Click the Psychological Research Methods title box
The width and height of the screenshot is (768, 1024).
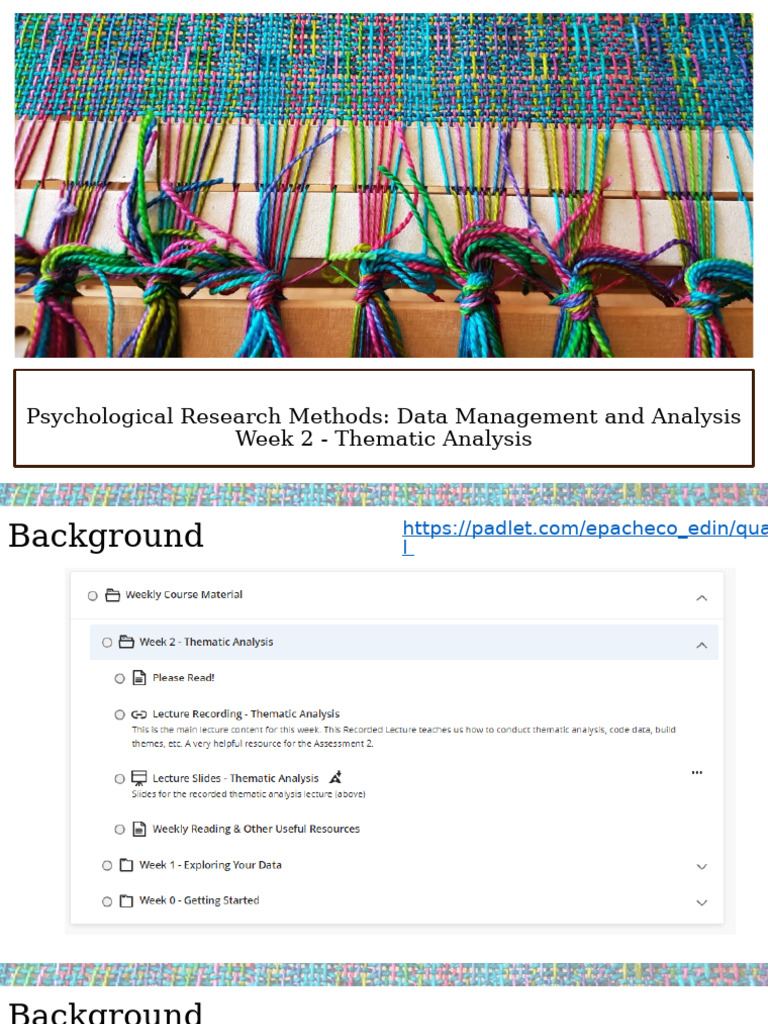point(384,418)
